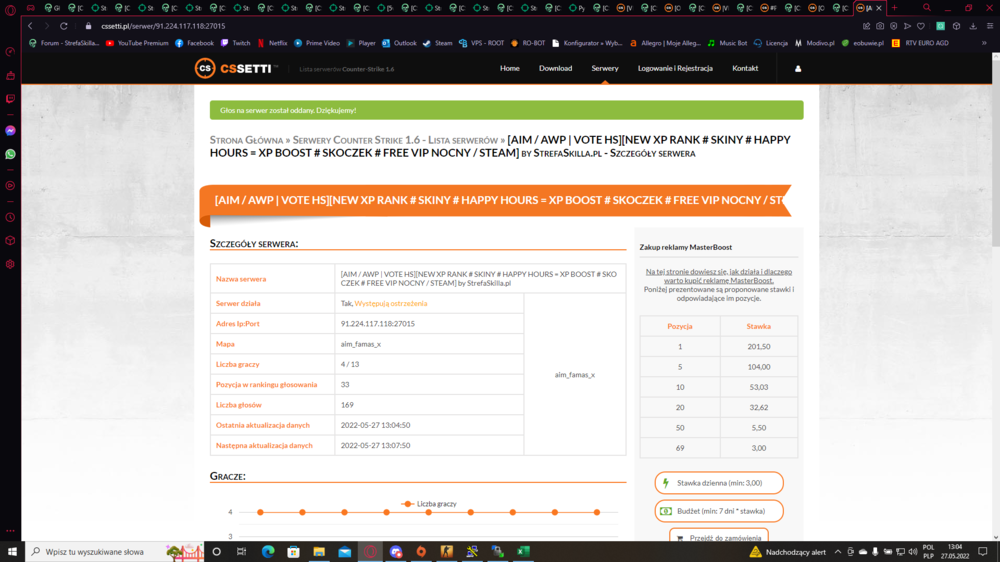The width and height of the screenshot is (1000, 562).
Task: Expand the hidden bookmarks overflow chevron
Action: tap(984, 43)
